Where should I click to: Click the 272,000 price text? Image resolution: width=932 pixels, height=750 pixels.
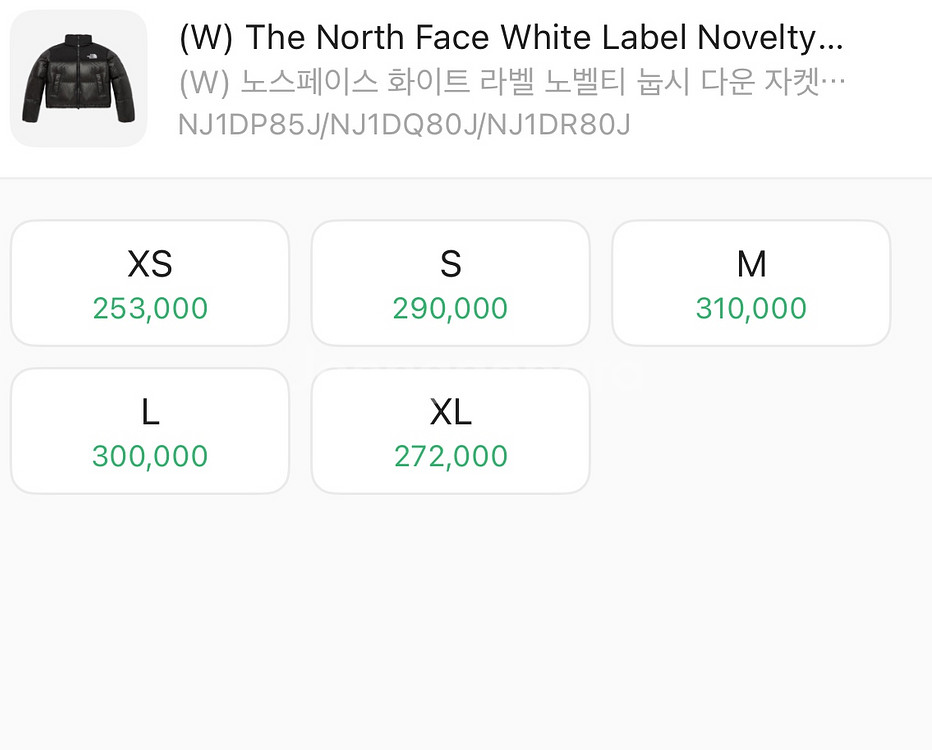click(450, 456)
